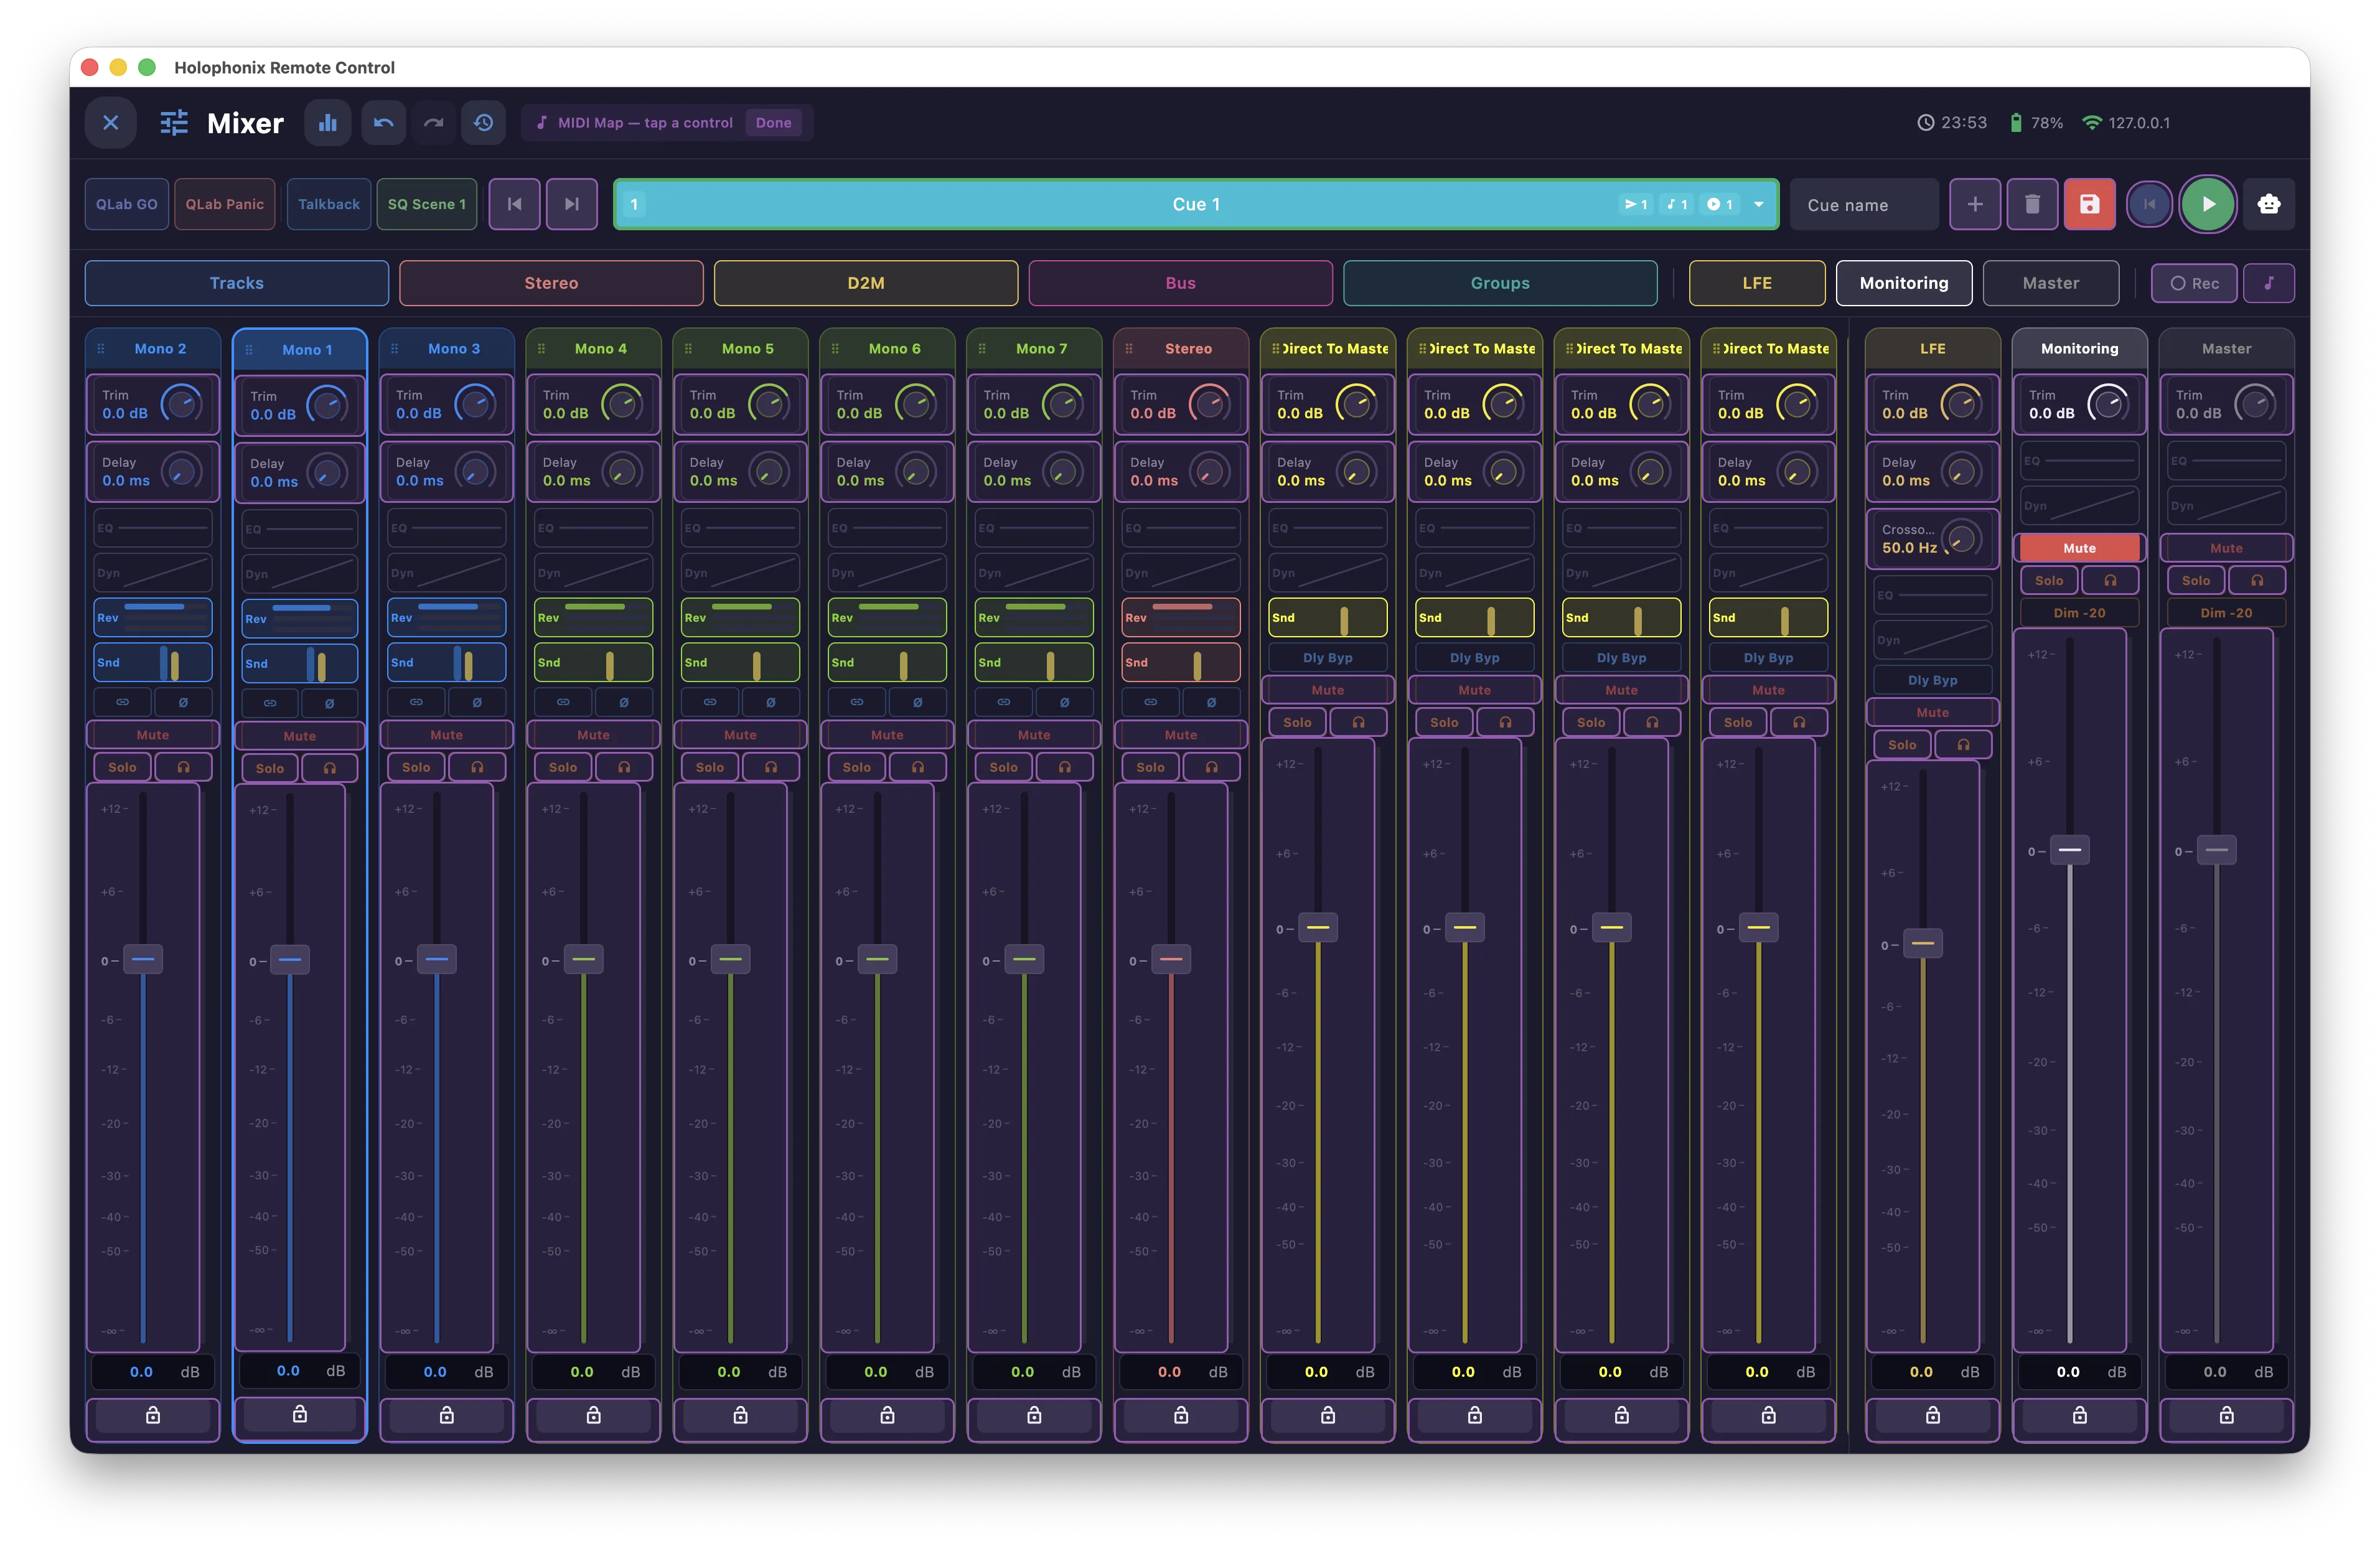Open the robot automation icon
The height and width of the screenshot is (1546, 2380).
(2269, 204)
